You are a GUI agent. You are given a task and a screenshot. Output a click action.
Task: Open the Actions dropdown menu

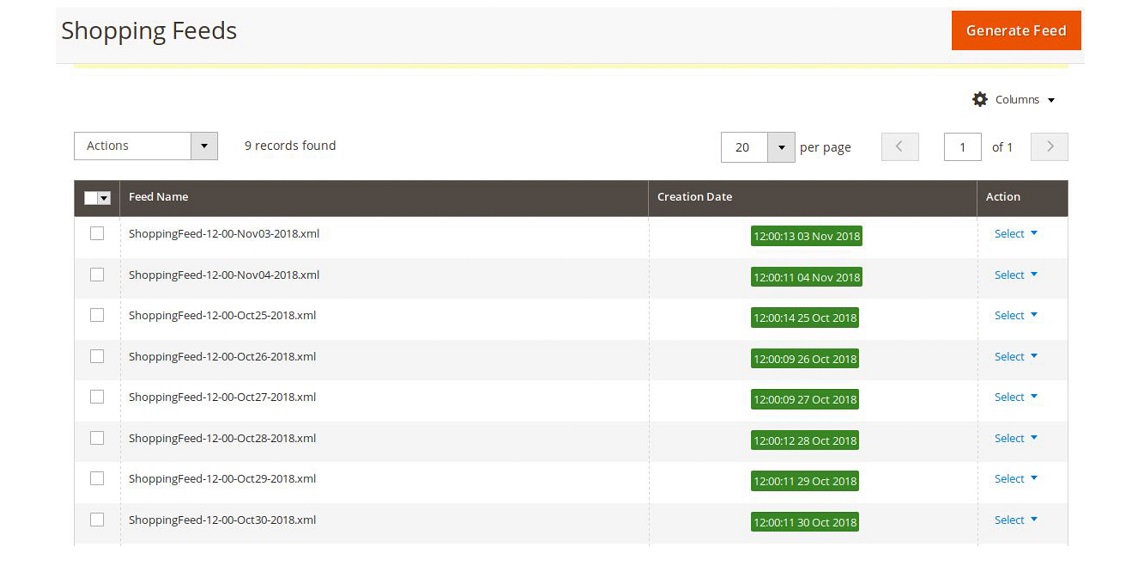coord(133,146)
